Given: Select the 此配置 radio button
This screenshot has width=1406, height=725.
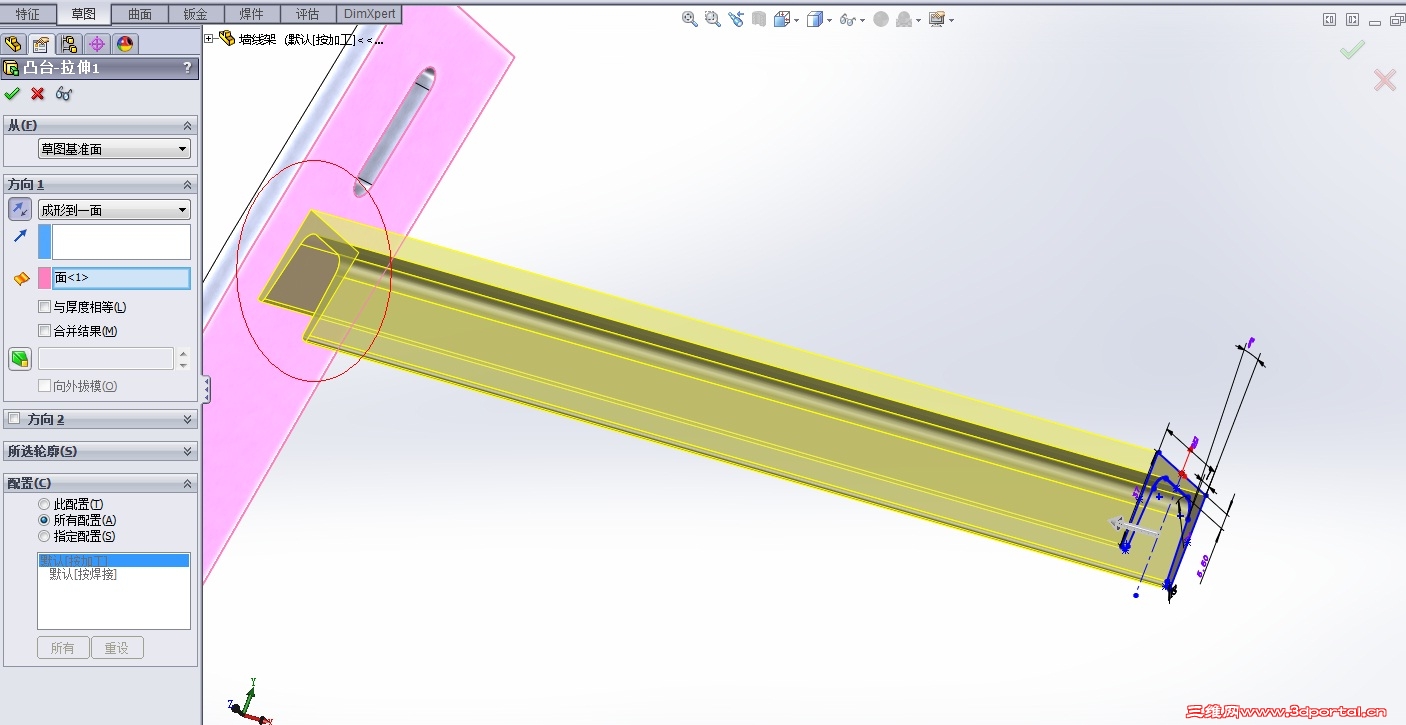Looking at the screenshot, I should (44, 504).
